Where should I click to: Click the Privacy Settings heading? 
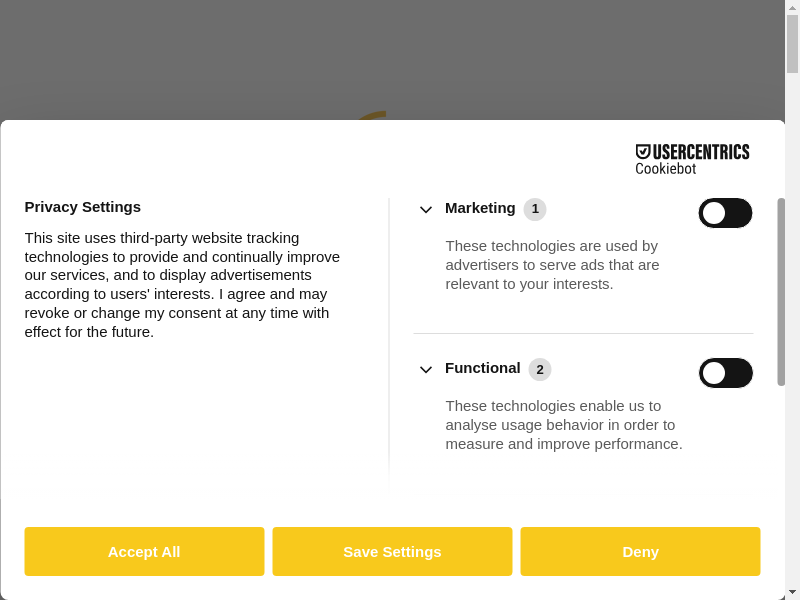(x=83, y=207)
